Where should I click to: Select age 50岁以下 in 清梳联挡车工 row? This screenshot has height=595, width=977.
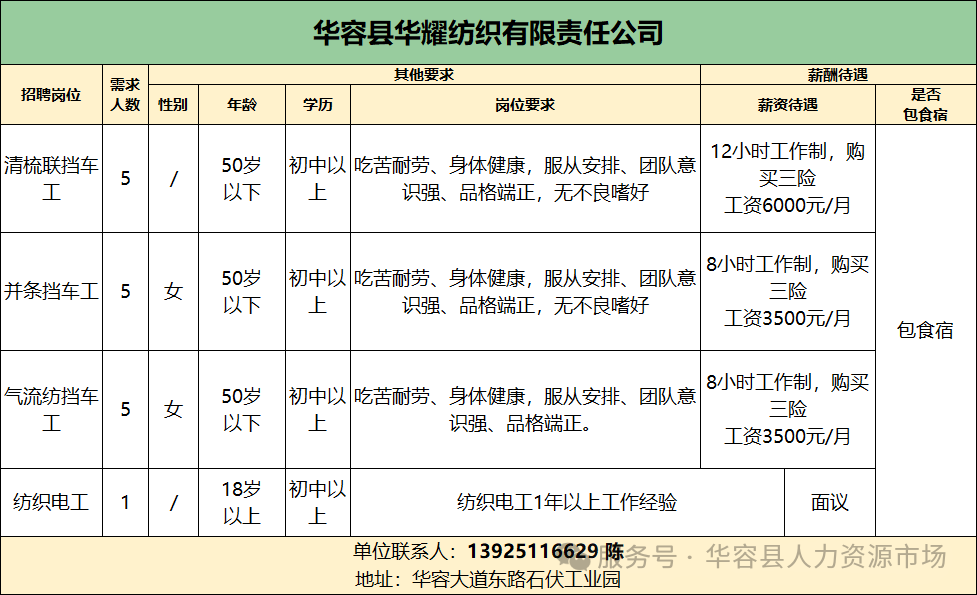[x=242, y=179]
